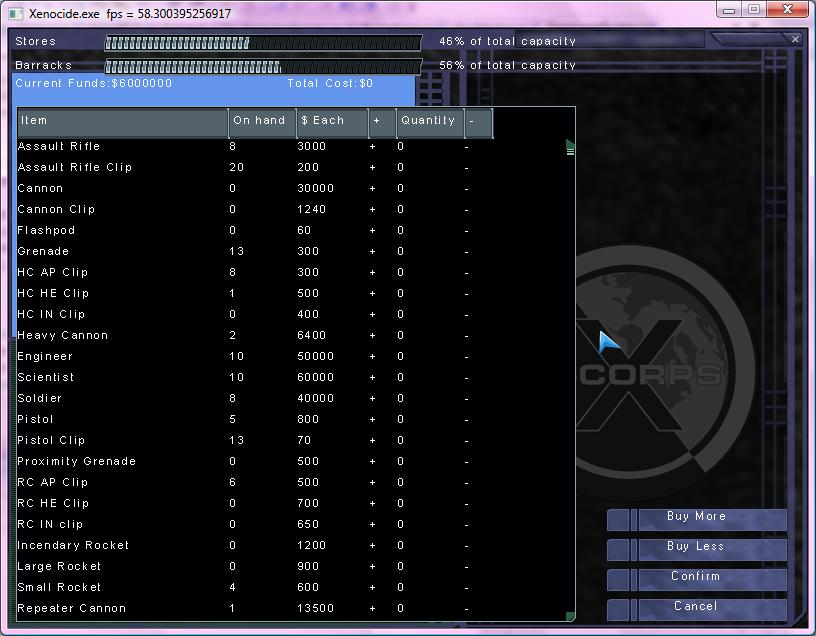The height and width of the screenshot is (636, 816).
Task: Minimize the Xenocide window
Action: click(x=729, y=9)
